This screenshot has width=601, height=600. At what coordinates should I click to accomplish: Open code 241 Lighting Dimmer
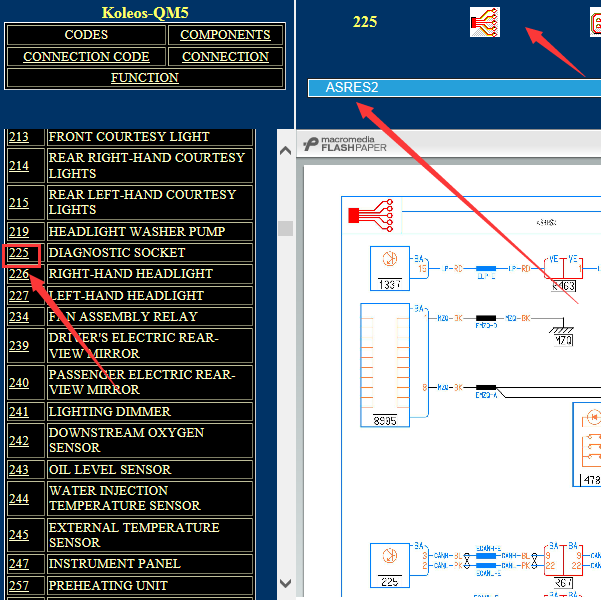pos(19,411)
